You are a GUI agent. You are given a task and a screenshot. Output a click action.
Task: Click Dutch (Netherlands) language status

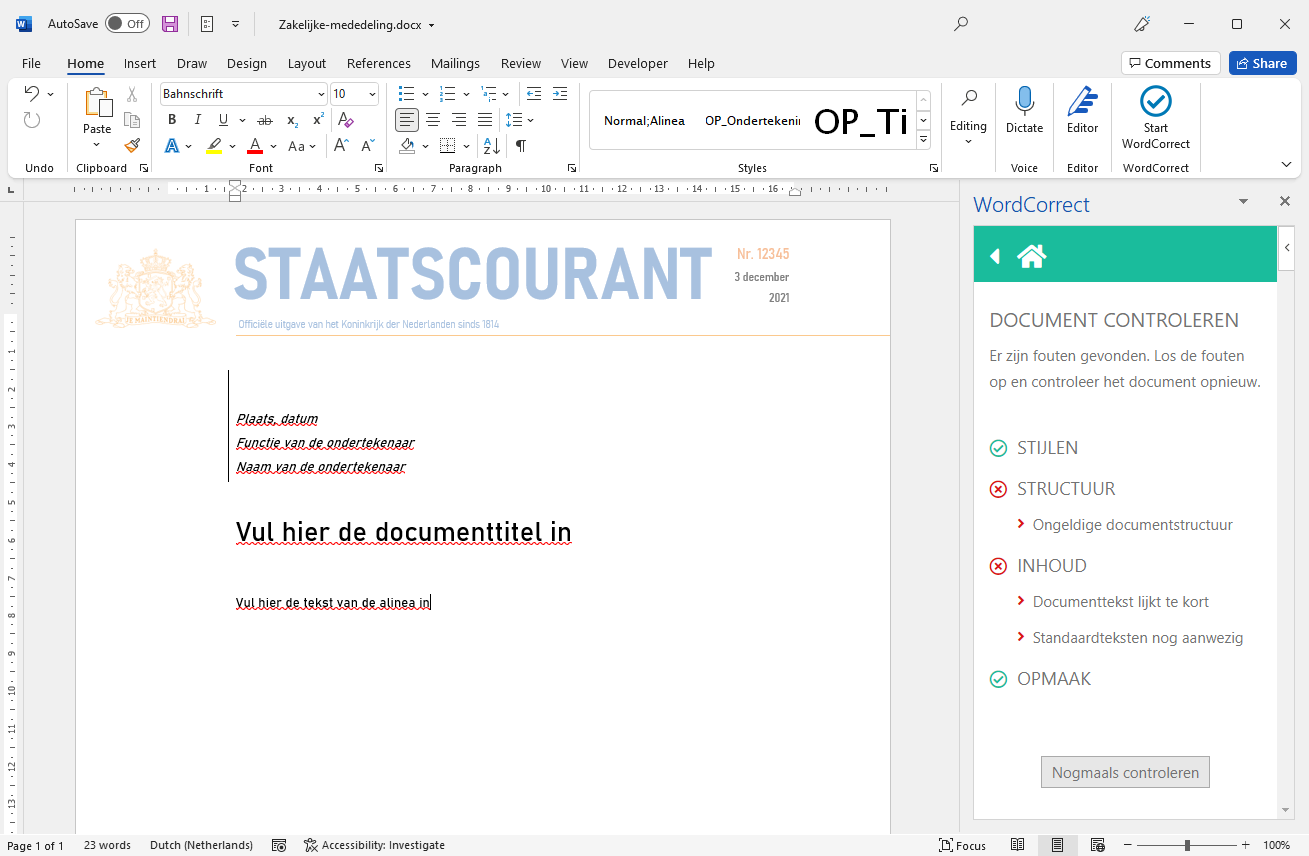click(x=201, y=845)
